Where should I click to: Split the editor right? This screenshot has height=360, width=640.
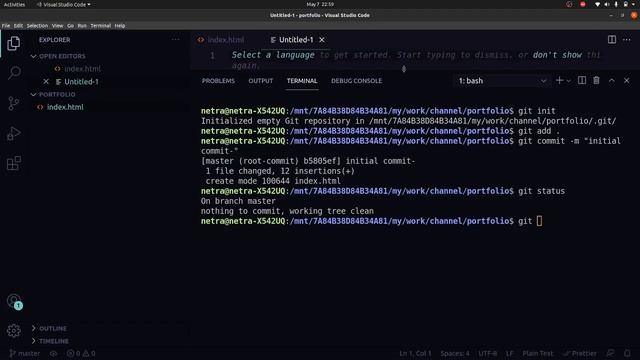pos(611,40)
